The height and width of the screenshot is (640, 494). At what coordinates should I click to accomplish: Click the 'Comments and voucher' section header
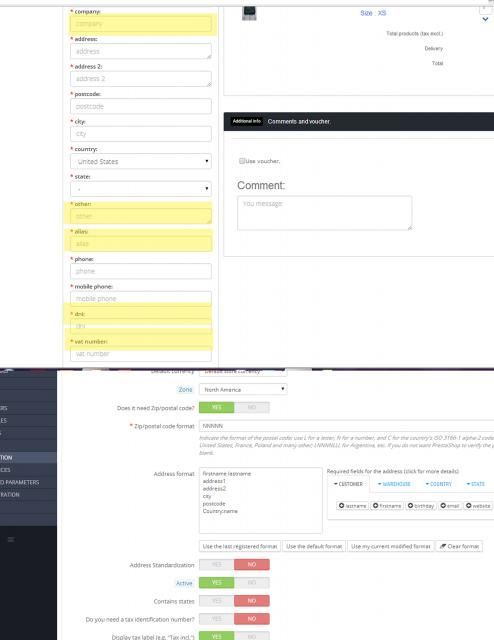[x=299, y=122]
